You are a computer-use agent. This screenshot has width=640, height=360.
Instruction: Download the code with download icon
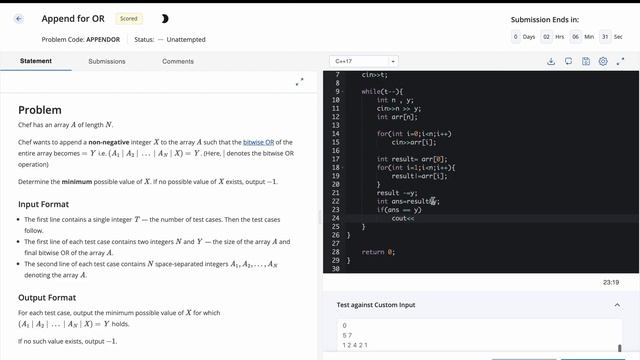551,61
